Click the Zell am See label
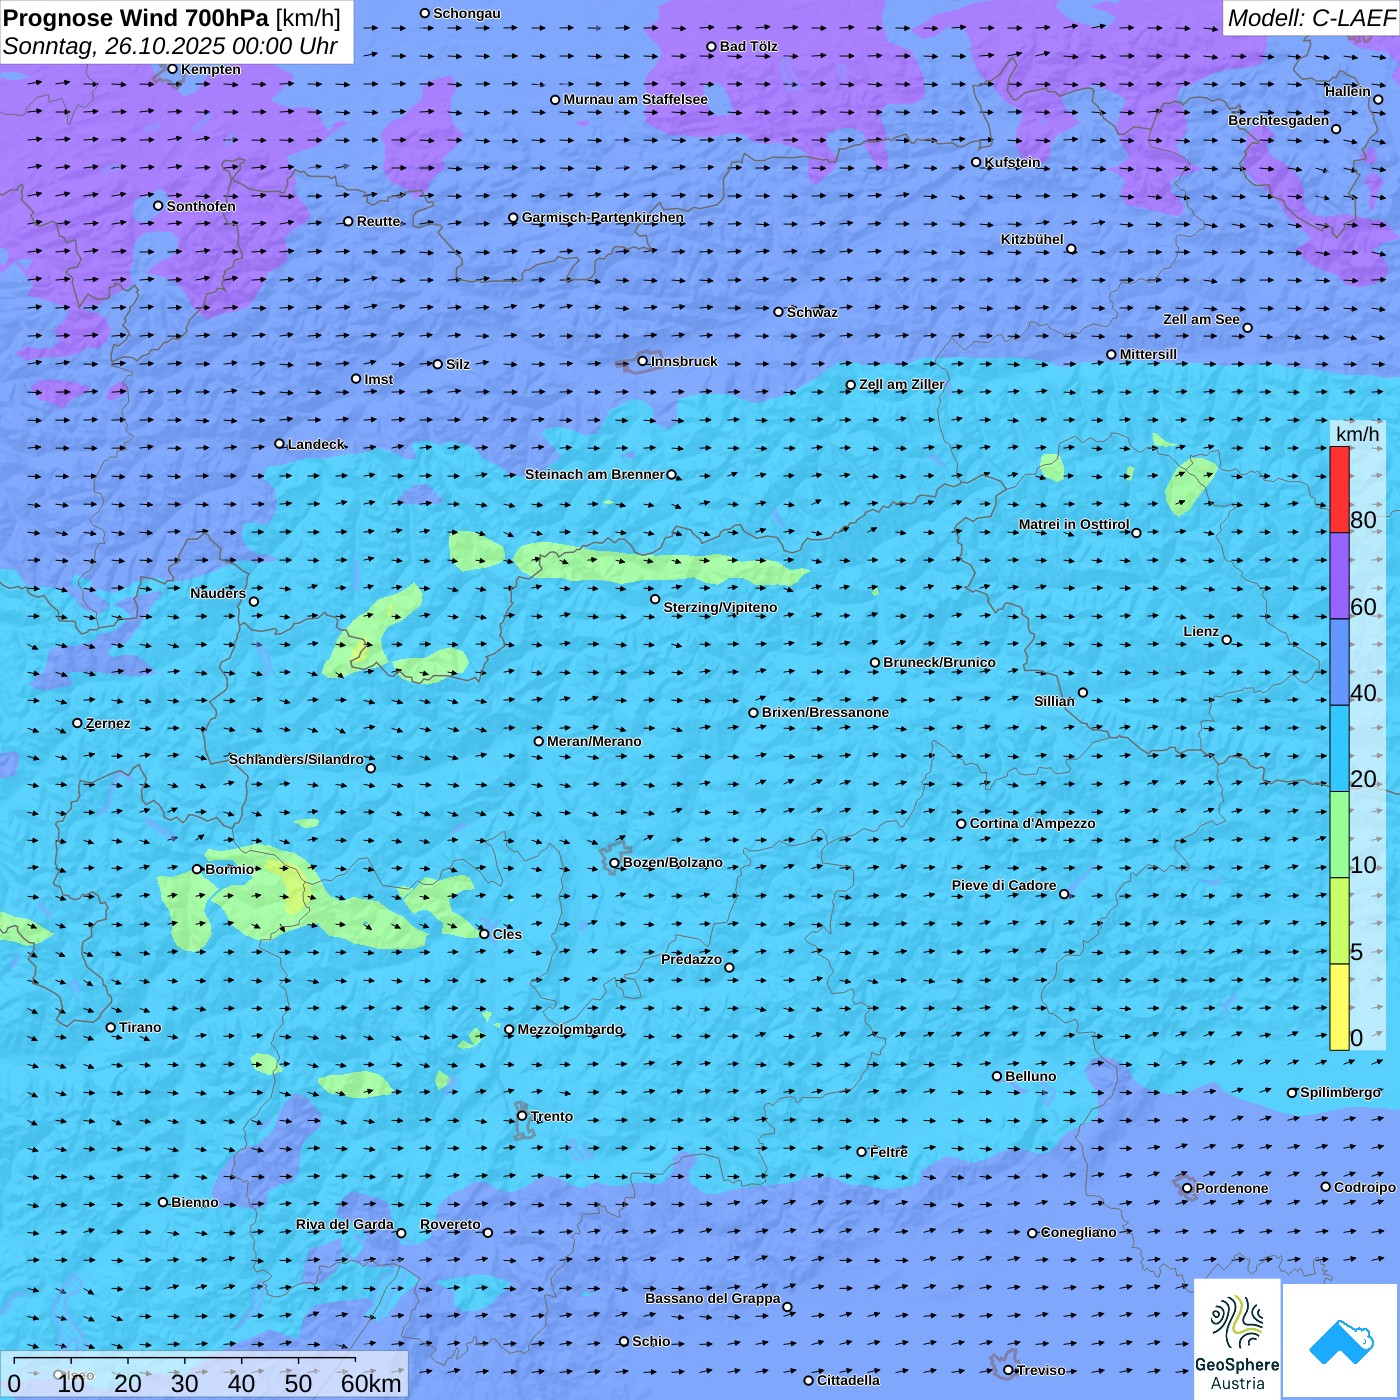Image resolution: width=1400 pixels, height=1400 pixels. [1201, 319]
